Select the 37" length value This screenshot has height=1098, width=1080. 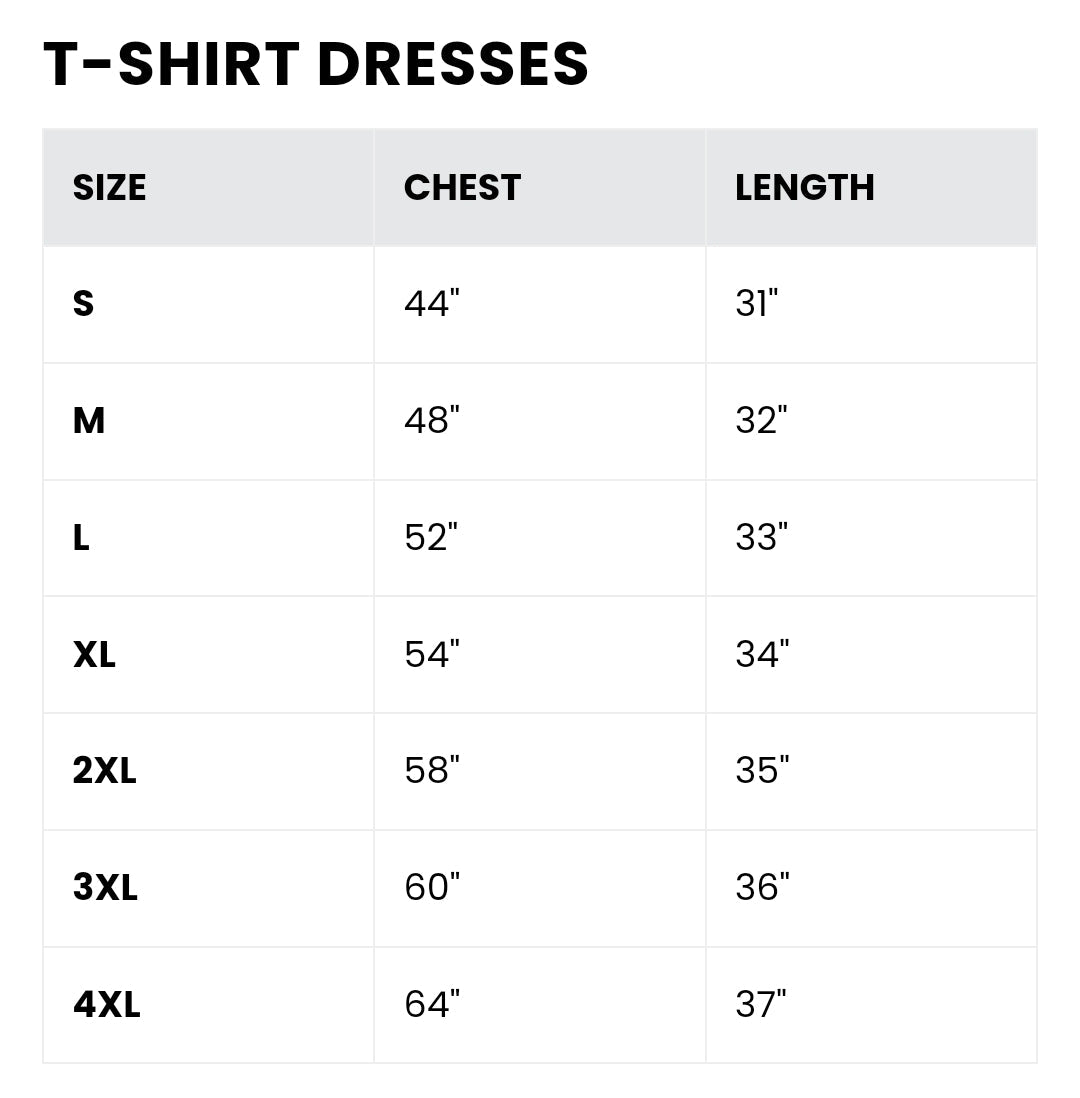pyautogui.click(x=761, y=1004)
